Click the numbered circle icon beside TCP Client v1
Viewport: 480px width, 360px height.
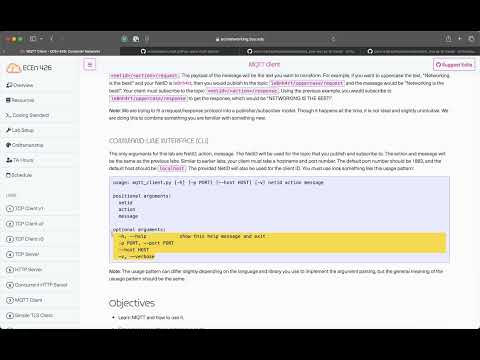(10, 209)
